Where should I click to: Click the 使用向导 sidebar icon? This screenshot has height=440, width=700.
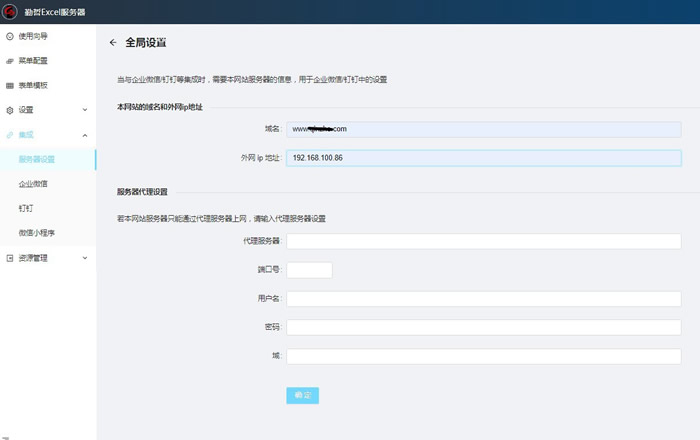pyautogui.click(x=10, y=36)
